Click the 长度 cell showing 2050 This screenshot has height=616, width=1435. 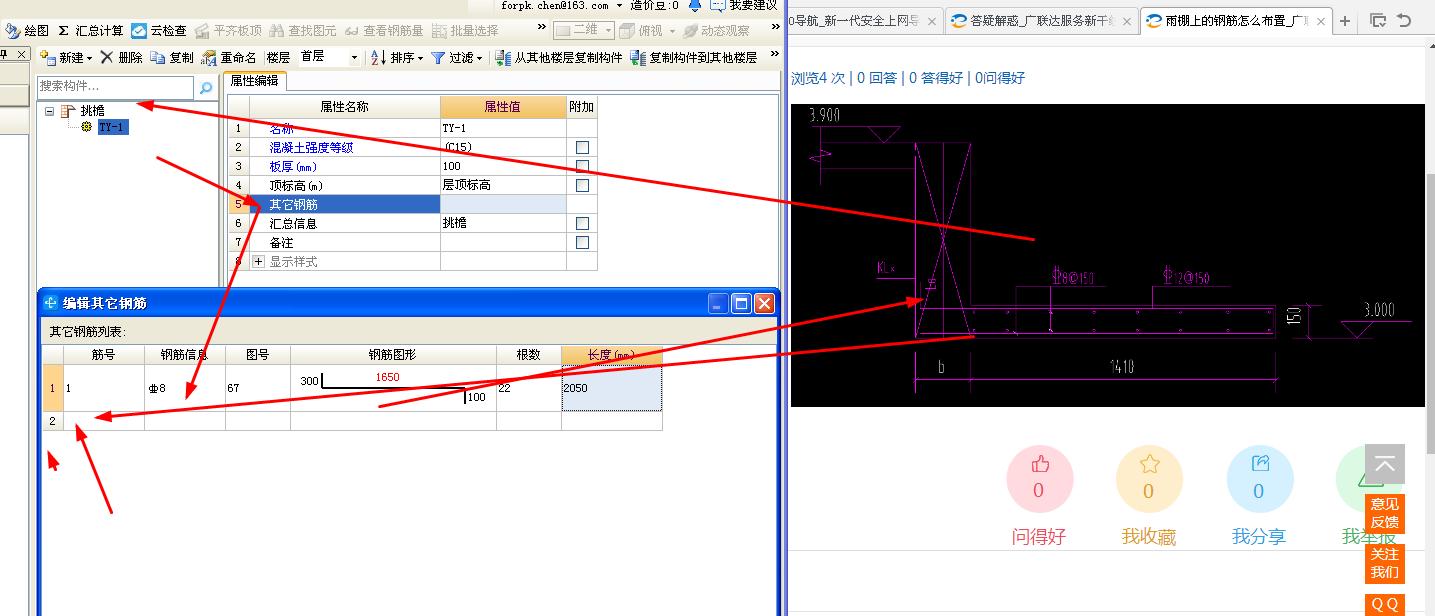[x=612, y=388]
